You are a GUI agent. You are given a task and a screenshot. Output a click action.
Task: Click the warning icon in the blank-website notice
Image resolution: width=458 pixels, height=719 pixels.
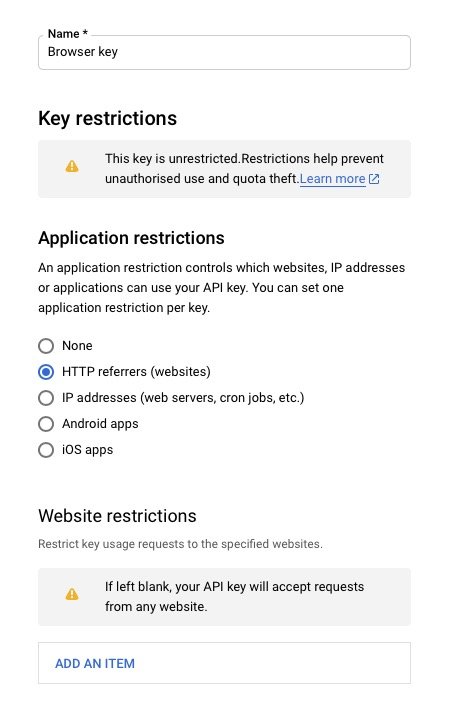click(x=72, y=595)
